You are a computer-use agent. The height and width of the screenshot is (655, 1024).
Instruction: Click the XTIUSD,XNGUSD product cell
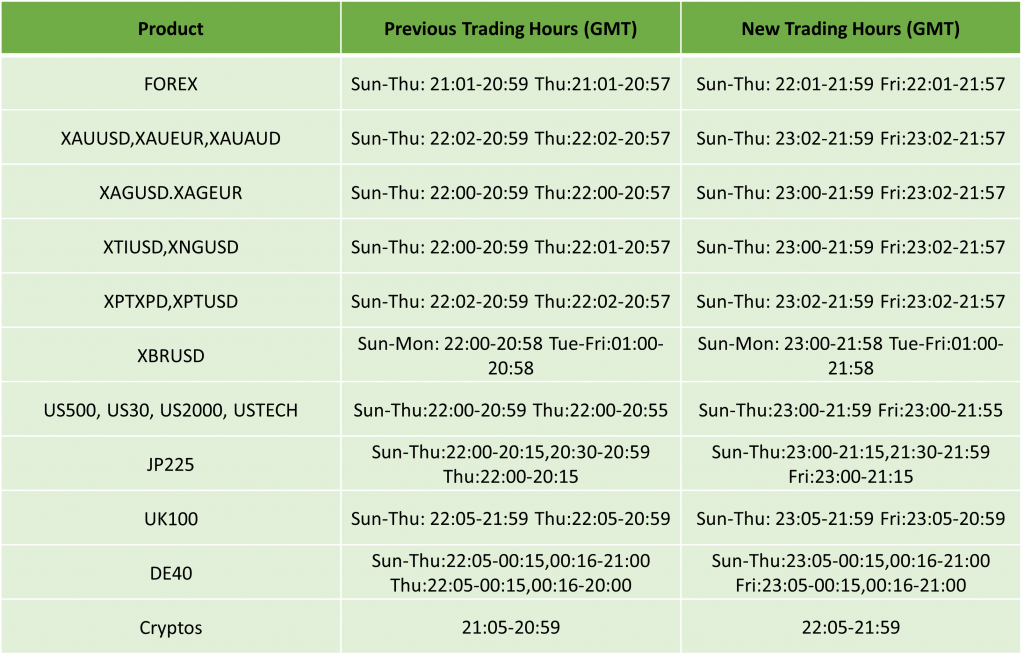(x=170, y=247)
